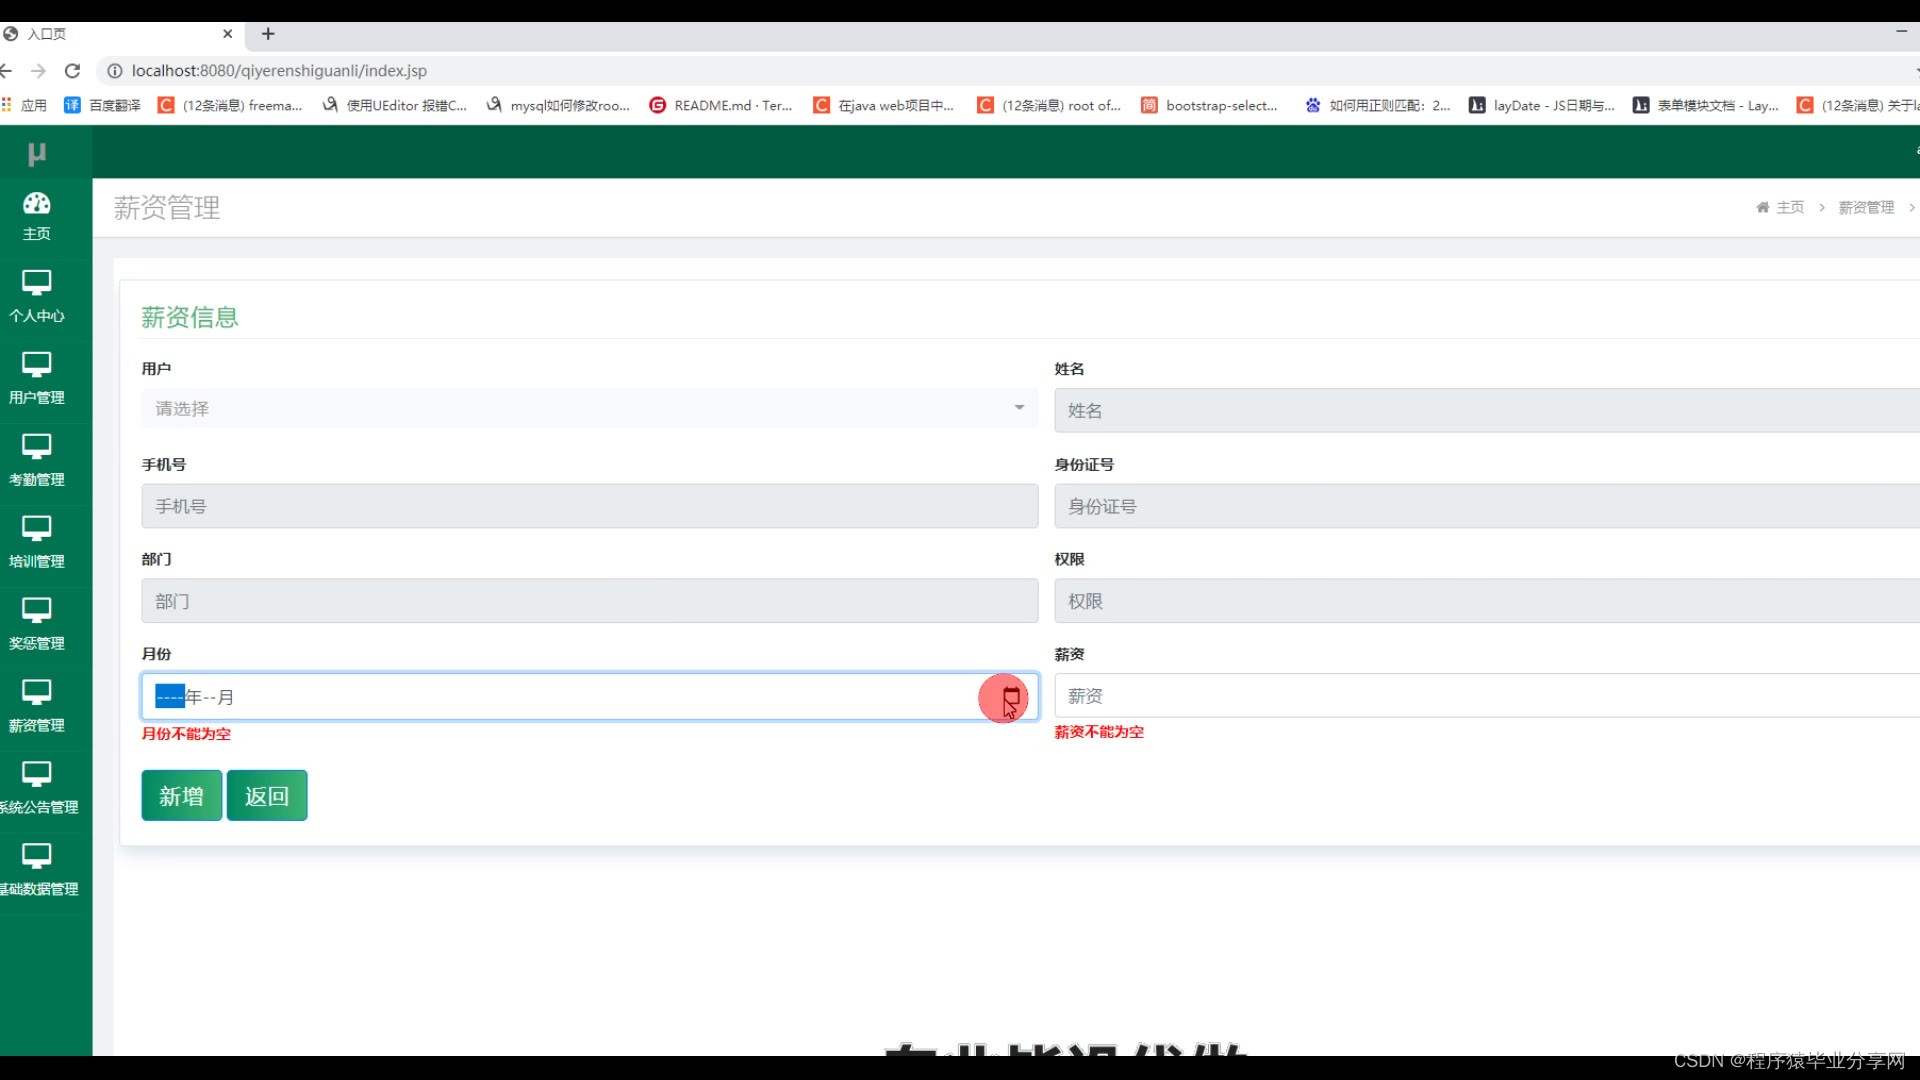
Task: Click the calendar picker icon in 月份 field
Action: click(x=1011, y=697)
